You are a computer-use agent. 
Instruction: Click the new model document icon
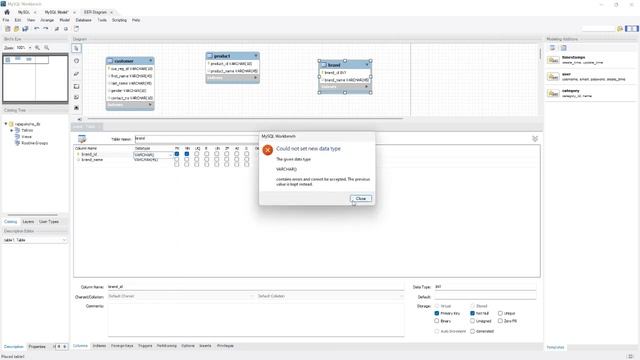click(x=7, y=29)
